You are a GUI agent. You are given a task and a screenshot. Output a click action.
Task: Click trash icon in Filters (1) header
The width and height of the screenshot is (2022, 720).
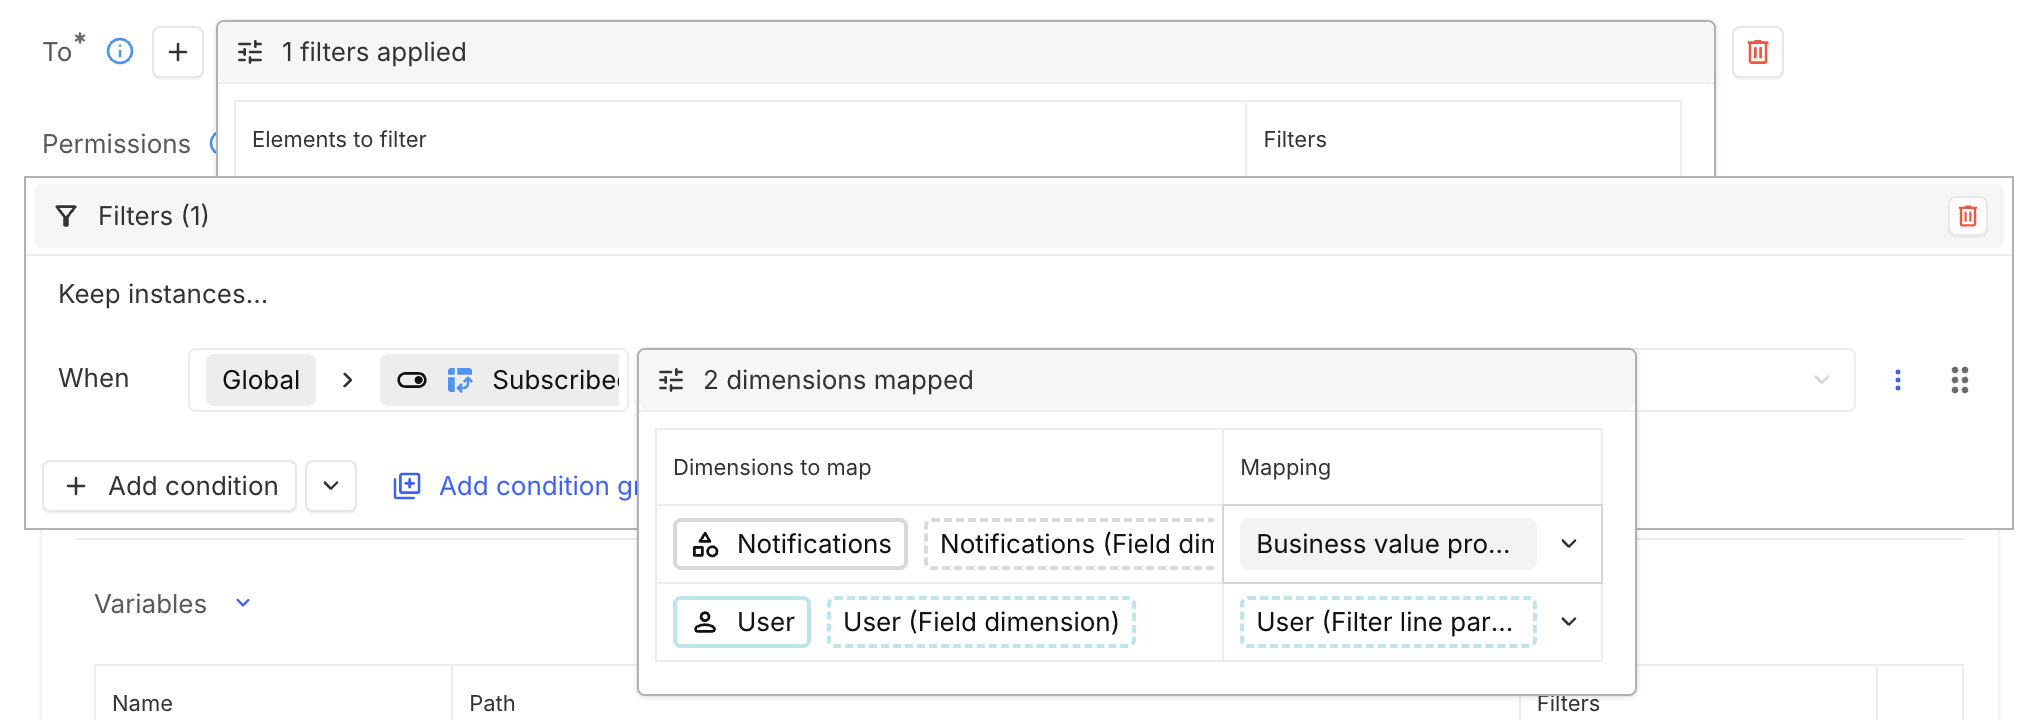pos(1967,216)
